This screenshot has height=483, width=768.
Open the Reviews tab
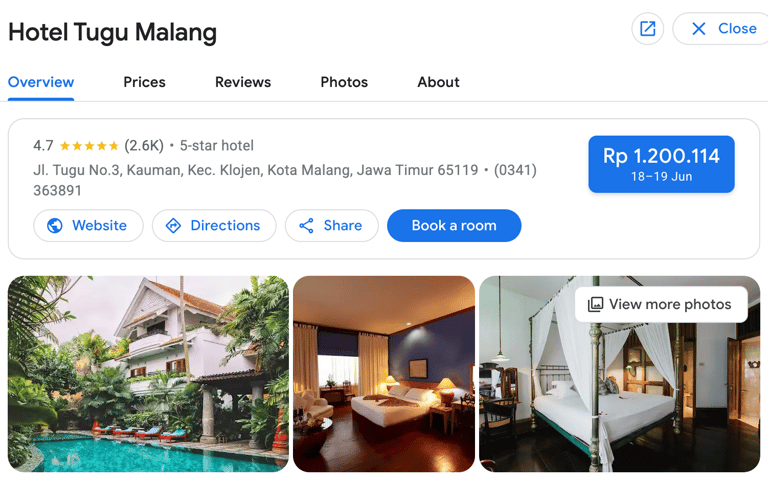(243, 82)
